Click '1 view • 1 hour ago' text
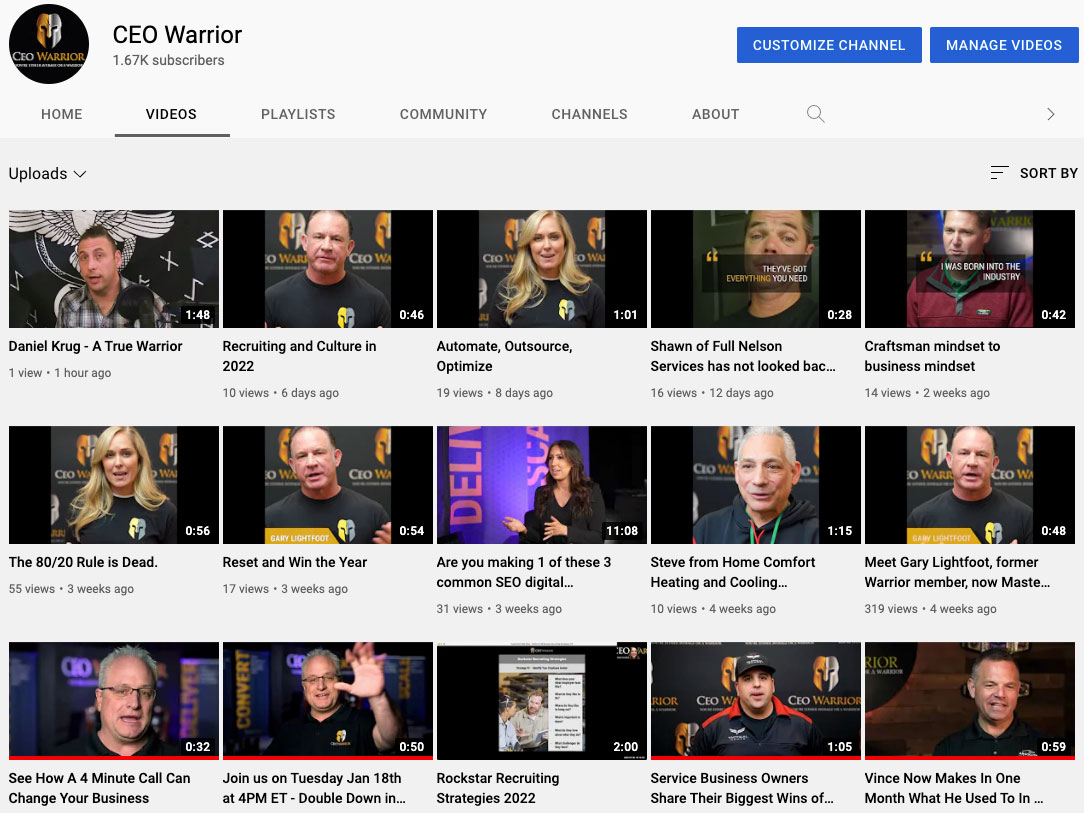The image size is (1084, 813). point(59,373)
